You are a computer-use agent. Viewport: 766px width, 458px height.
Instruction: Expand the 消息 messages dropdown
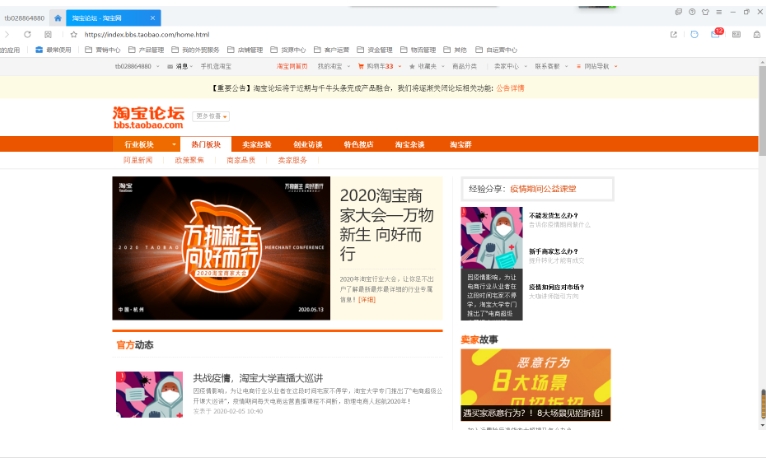tap(180, 66)
